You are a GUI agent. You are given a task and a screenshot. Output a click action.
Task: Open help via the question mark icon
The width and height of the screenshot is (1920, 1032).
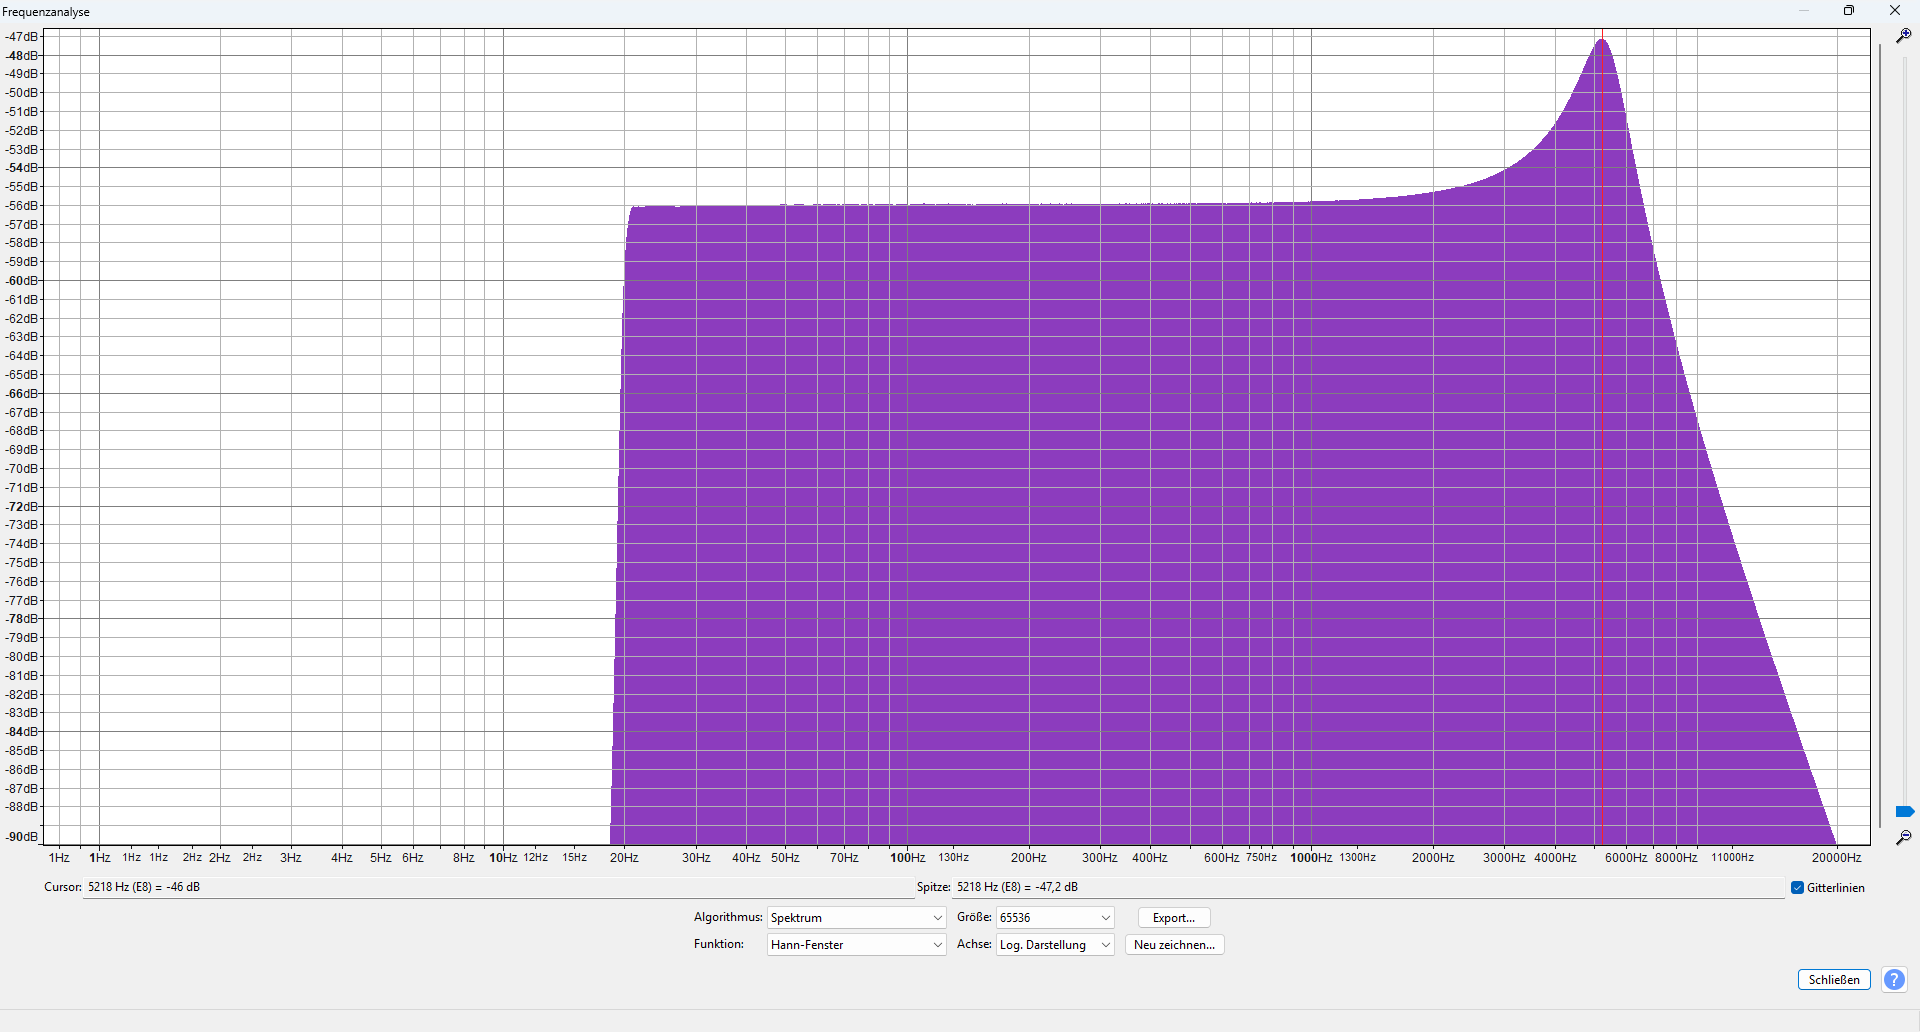[1893, 980]
